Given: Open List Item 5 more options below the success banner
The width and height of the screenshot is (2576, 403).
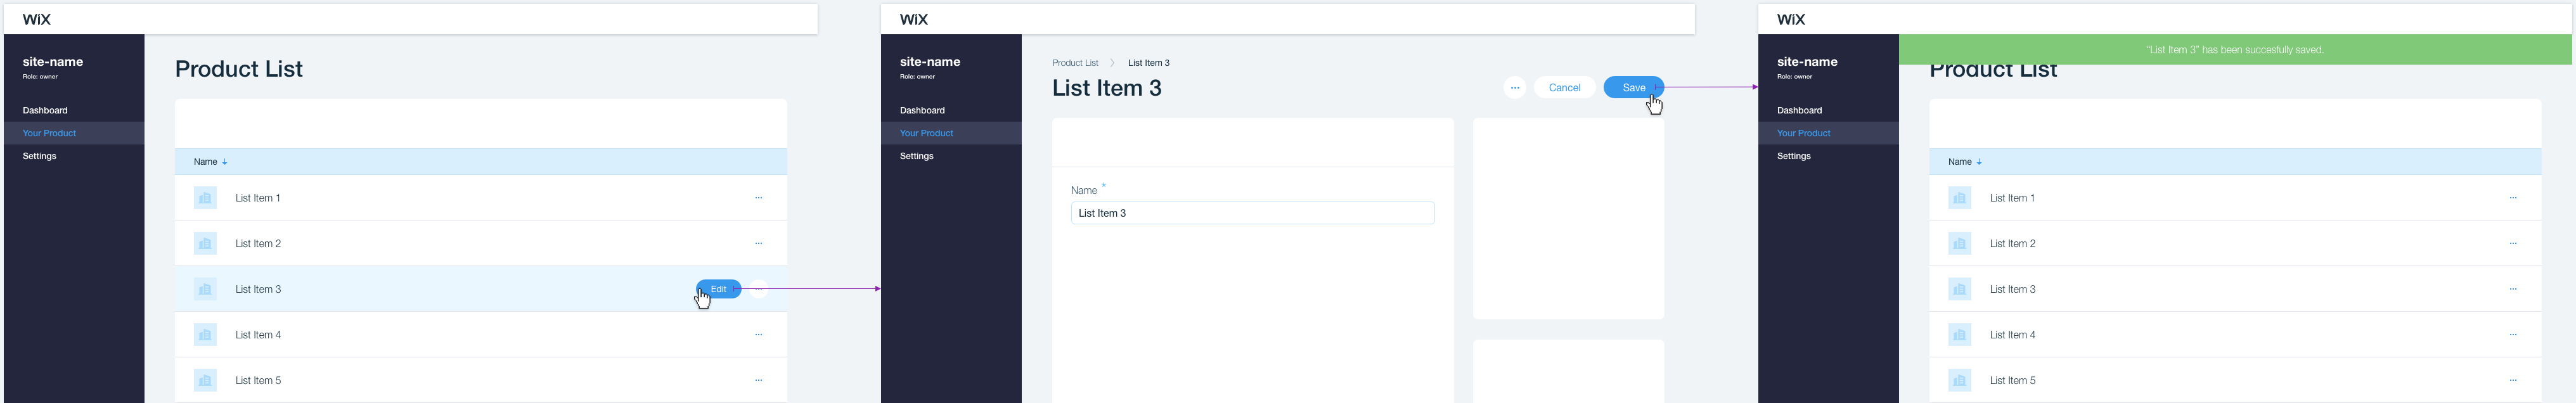Looking at the screenshot, I should (x=2512, y=381).
